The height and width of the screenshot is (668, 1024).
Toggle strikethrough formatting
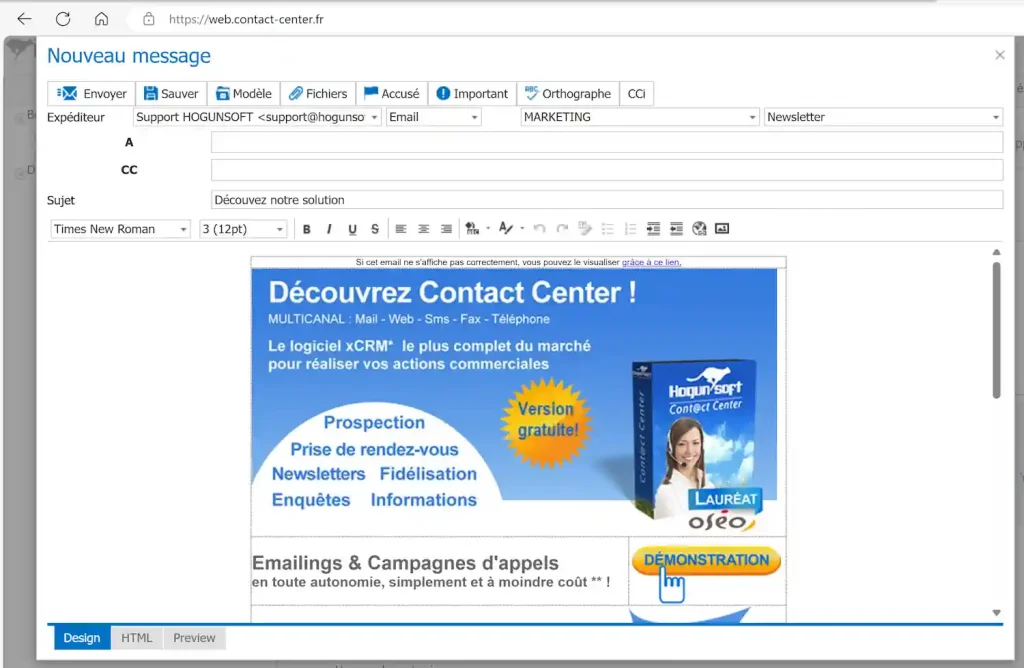(375, 229)
